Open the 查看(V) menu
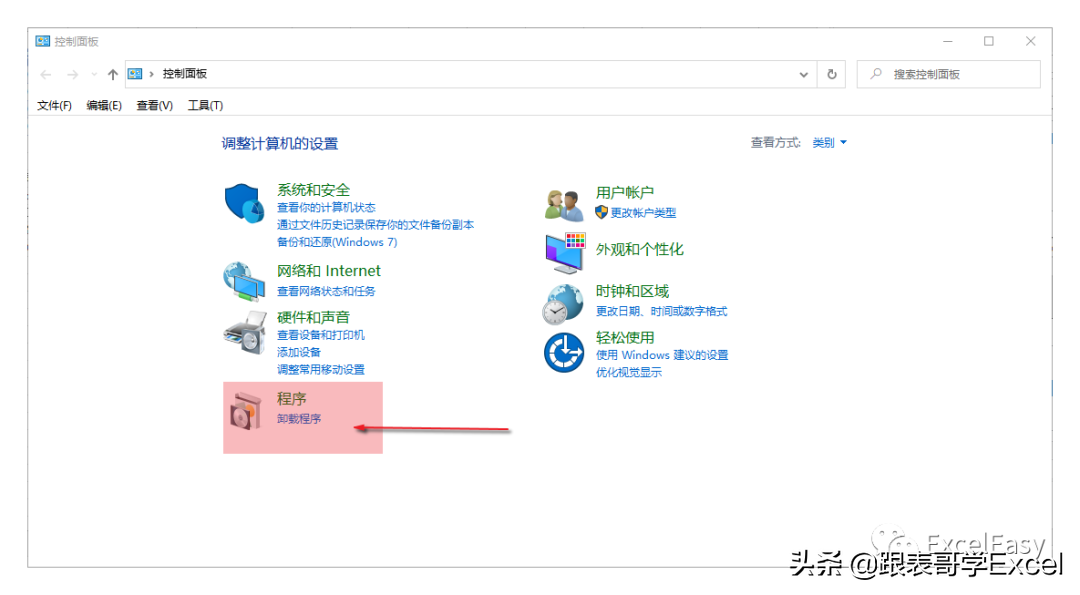1080x595 pixels. (x=154, y=105)
